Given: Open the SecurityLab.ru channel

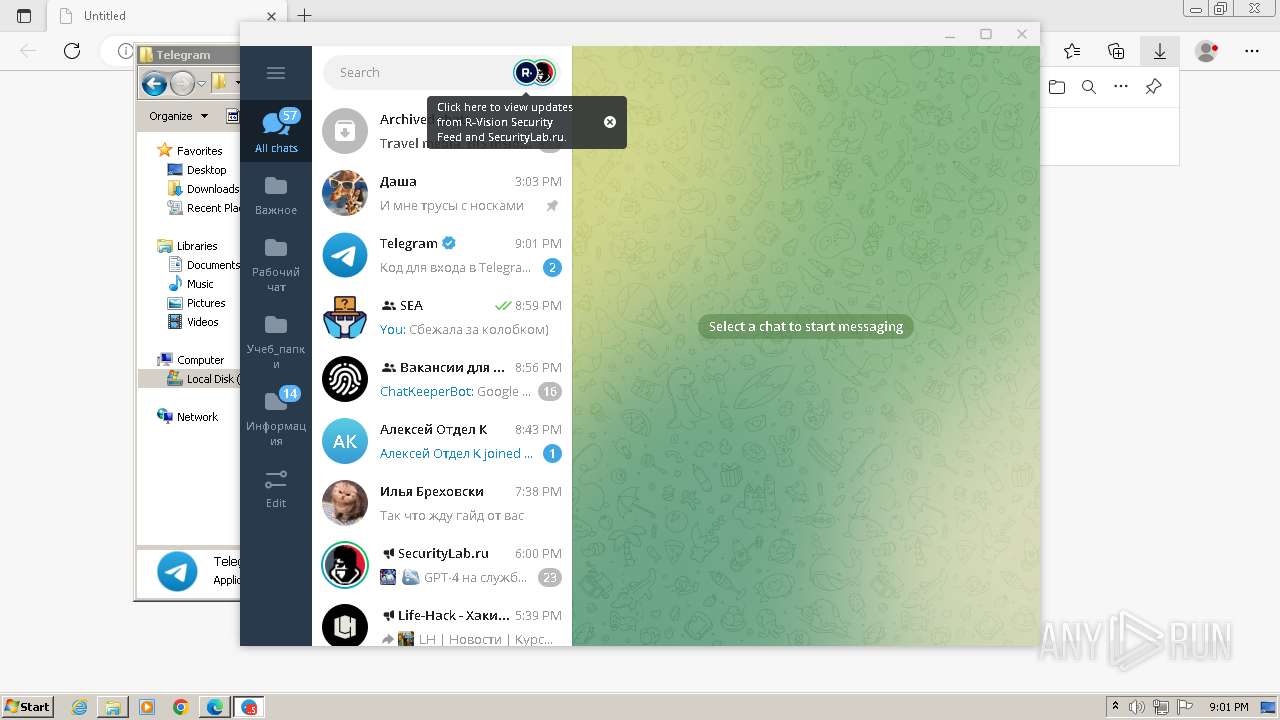Looking at the screenshot, I should 442,565.
